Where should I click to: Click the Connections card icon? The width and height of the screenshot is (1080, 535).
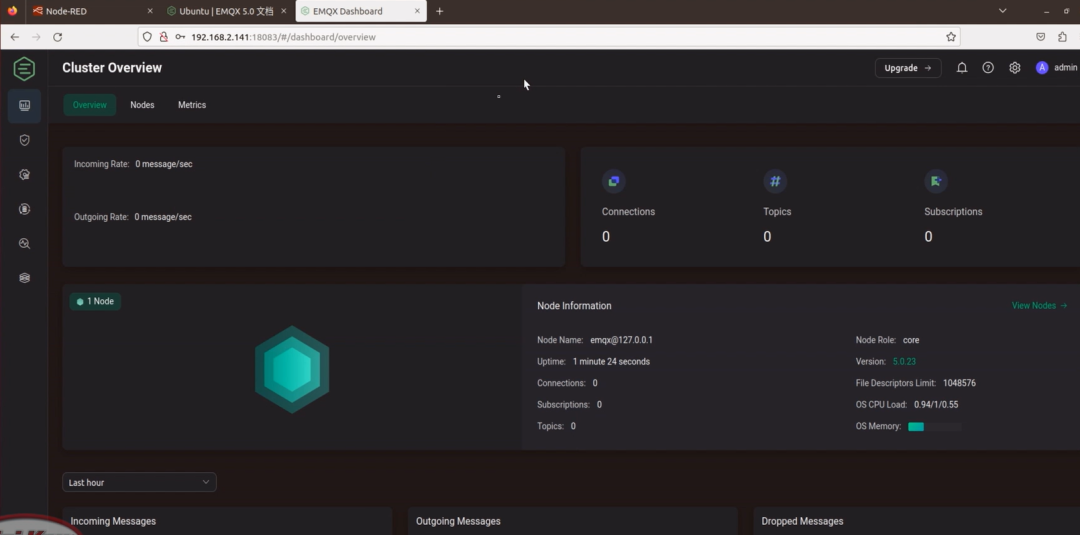click(614, 181)
